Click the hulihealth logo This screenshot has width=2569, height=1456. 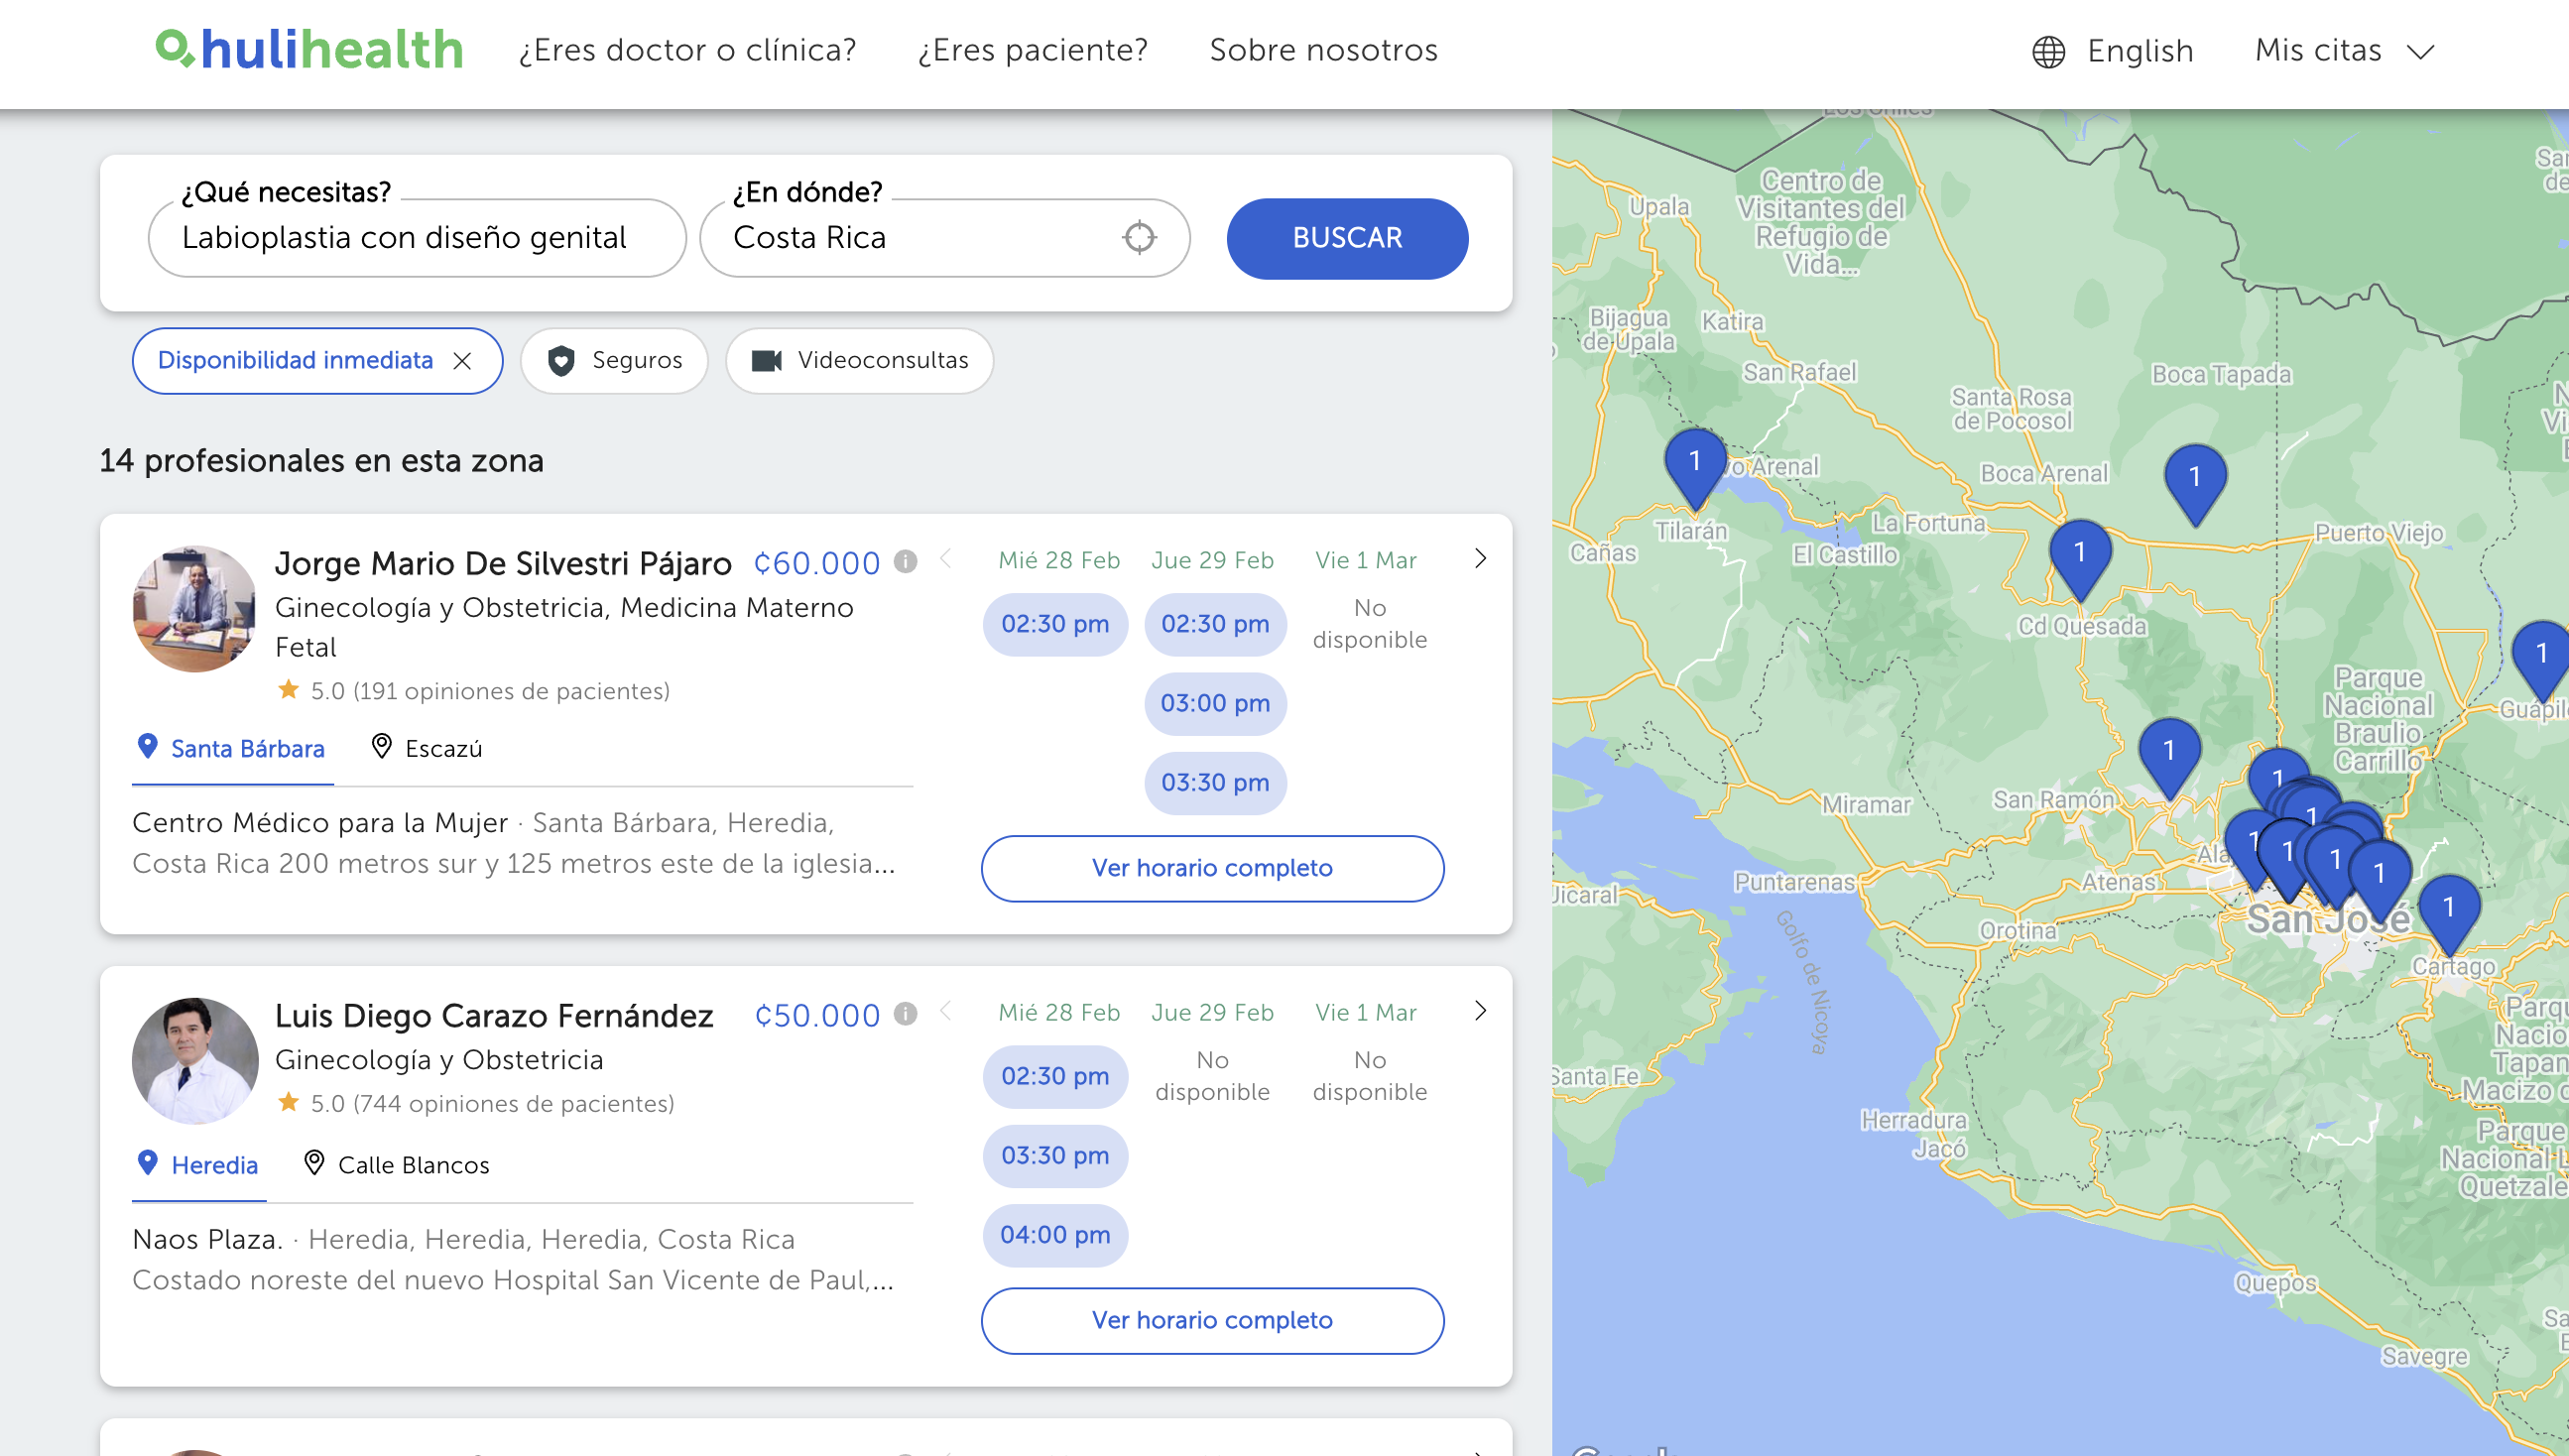click(310, 50)
